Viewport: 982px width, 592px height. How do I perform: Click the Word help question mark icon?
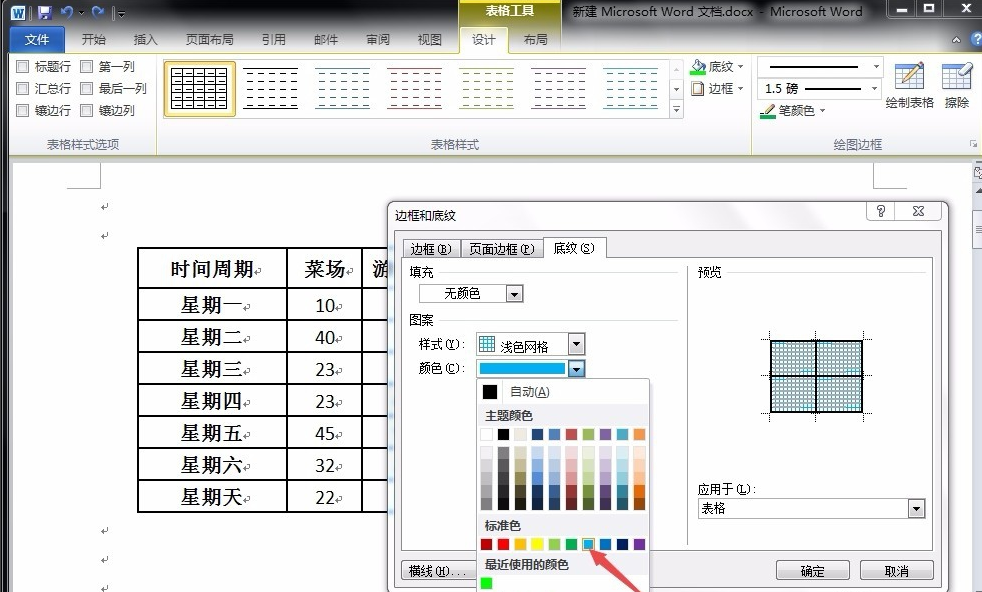click(976, 39)
